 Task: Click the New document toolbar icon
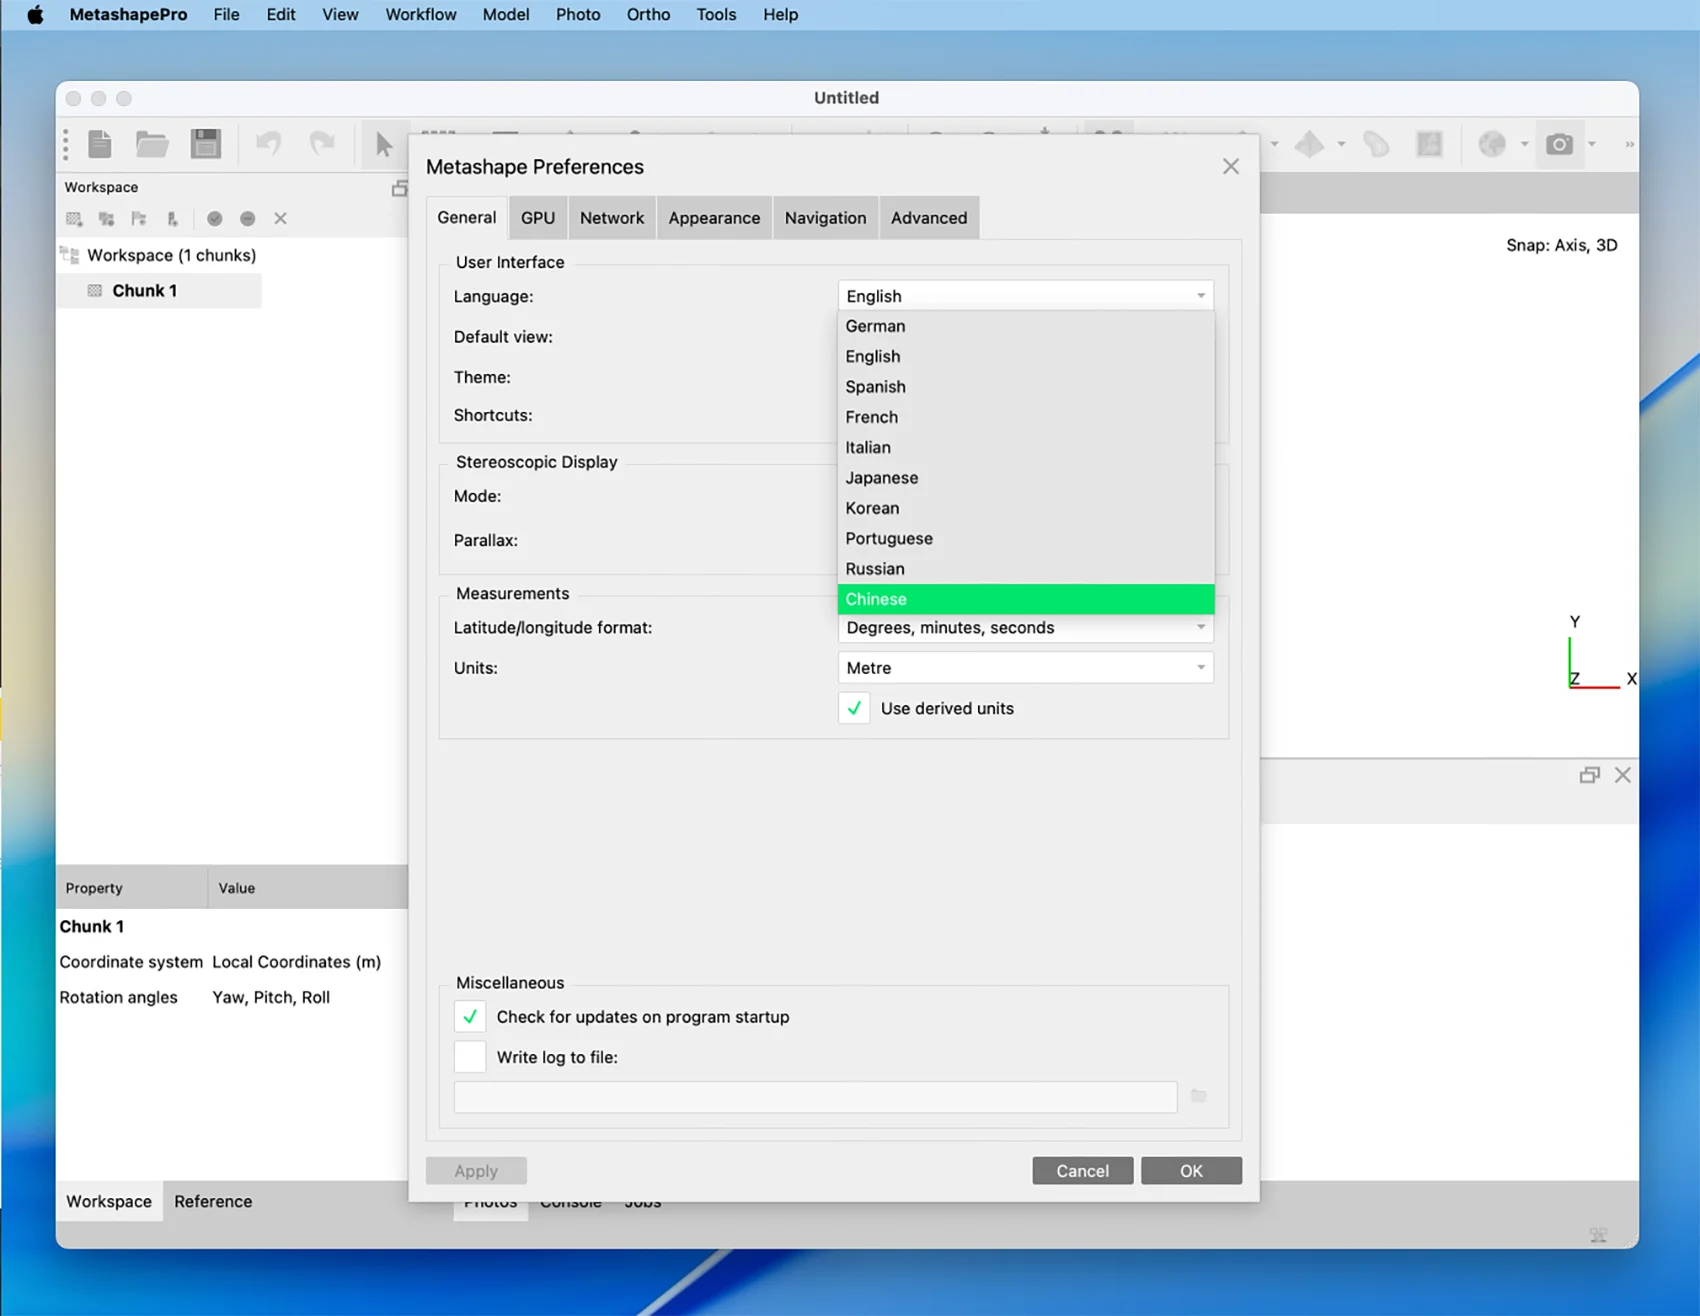click(100, 144)
